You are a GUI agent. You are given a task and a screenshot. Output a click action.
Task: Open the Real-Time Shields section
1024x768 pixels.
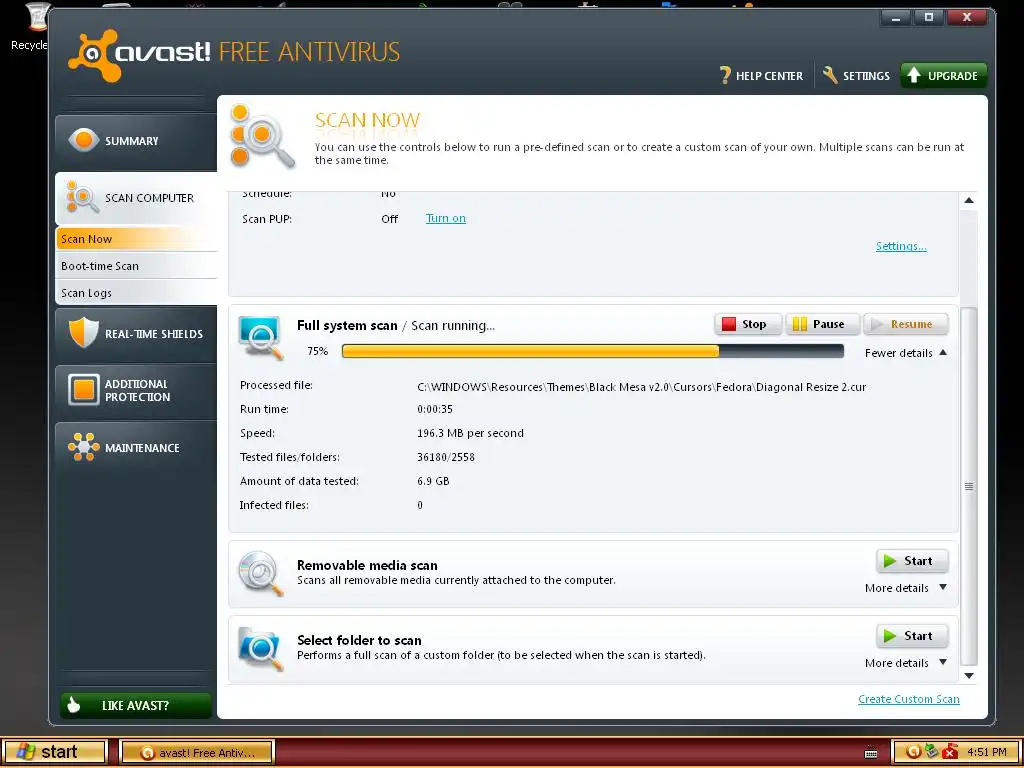(136, 334)
